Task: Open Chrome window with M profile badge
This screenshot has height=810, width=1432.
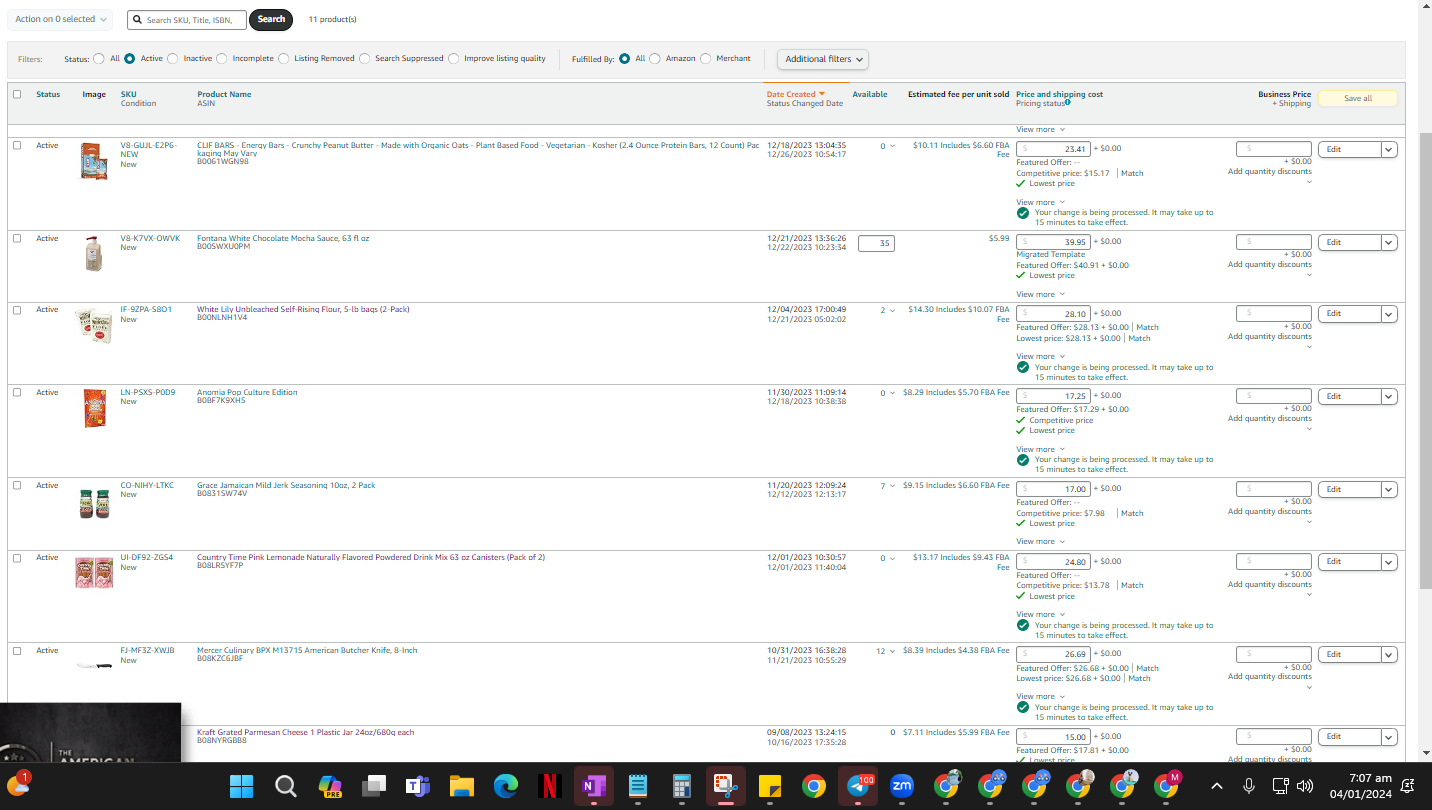Action: point(1167,786)
